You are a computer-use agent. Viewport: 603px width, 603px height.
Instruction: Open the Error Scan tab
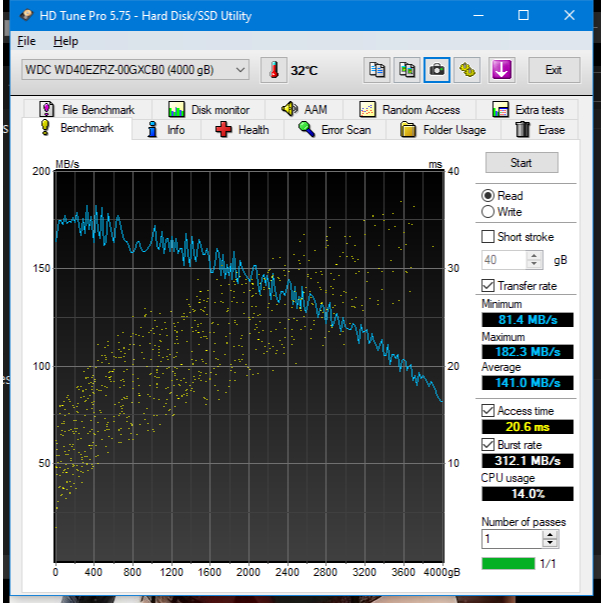[x=335, y=130]
